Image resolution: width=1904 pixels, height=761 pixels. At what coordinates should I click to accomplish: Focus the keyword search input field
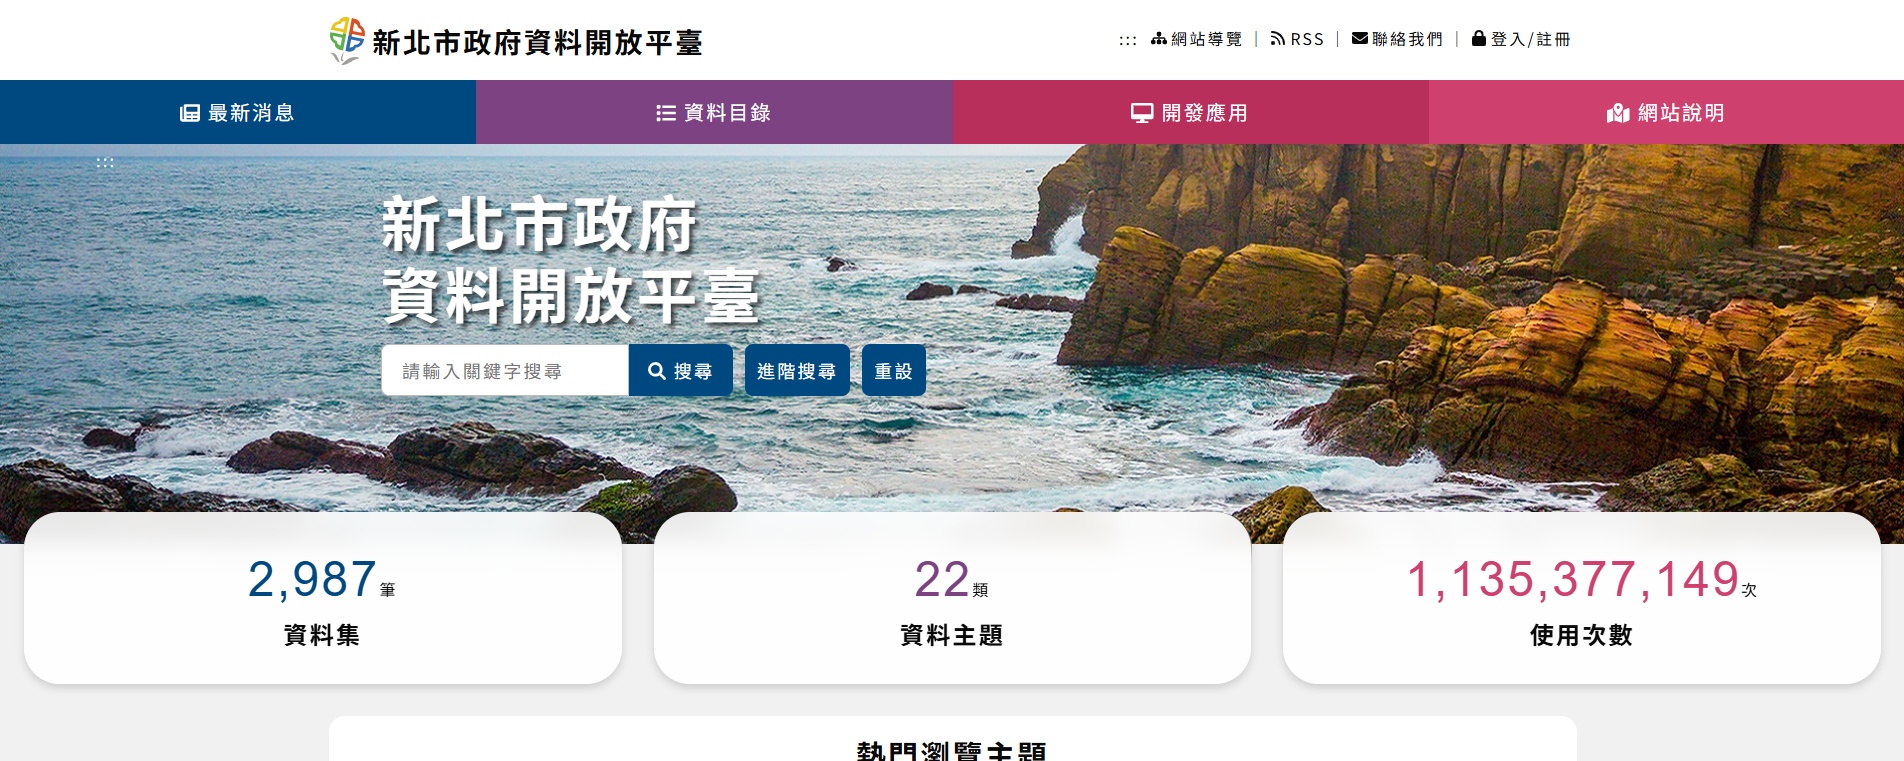tap(505, 371)
